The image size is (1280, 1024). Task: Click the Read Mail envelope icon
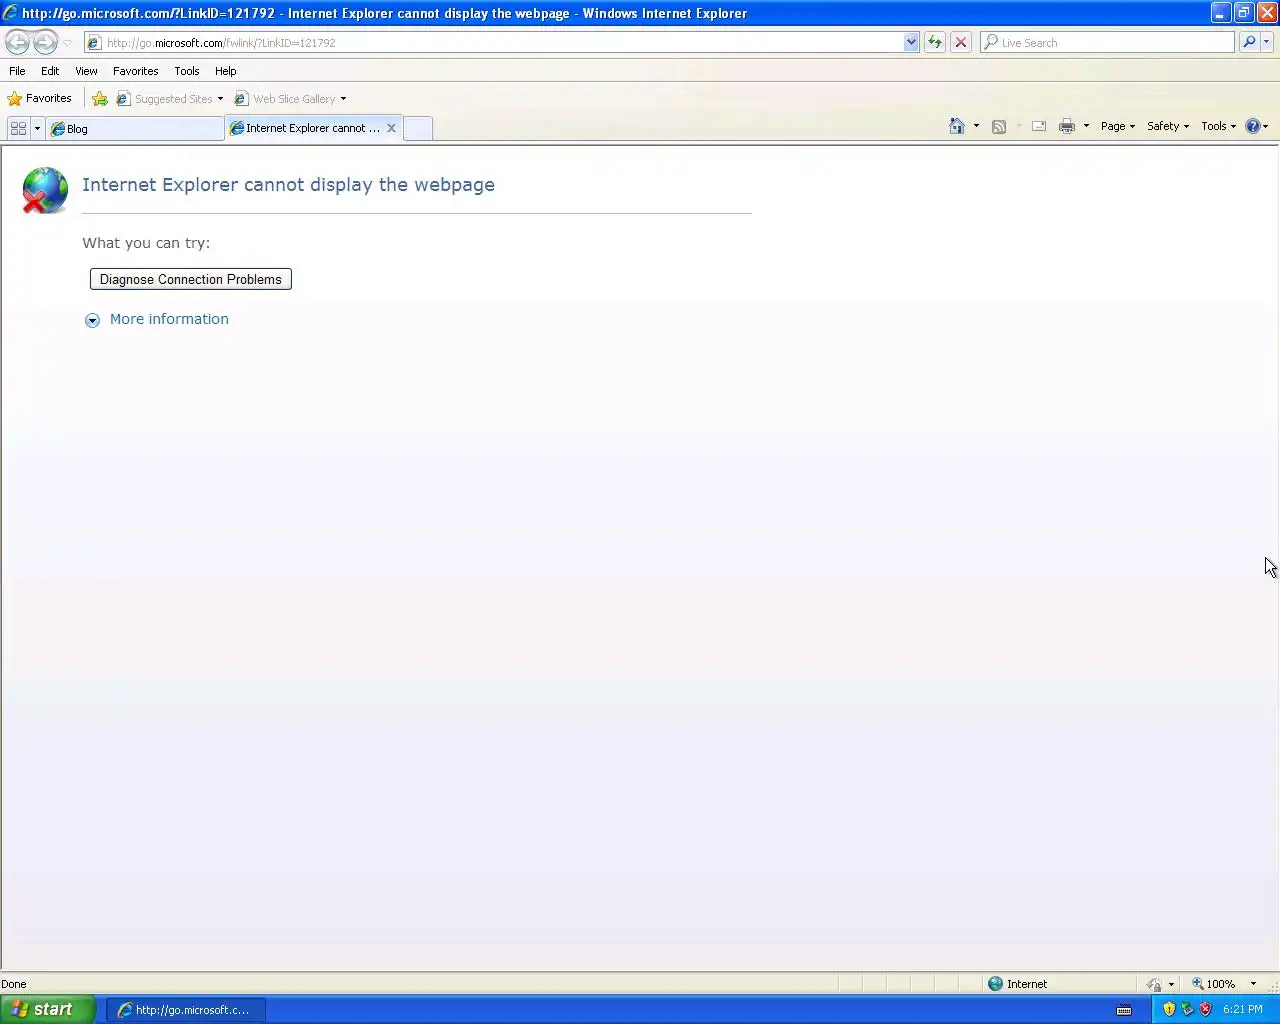1039,126
